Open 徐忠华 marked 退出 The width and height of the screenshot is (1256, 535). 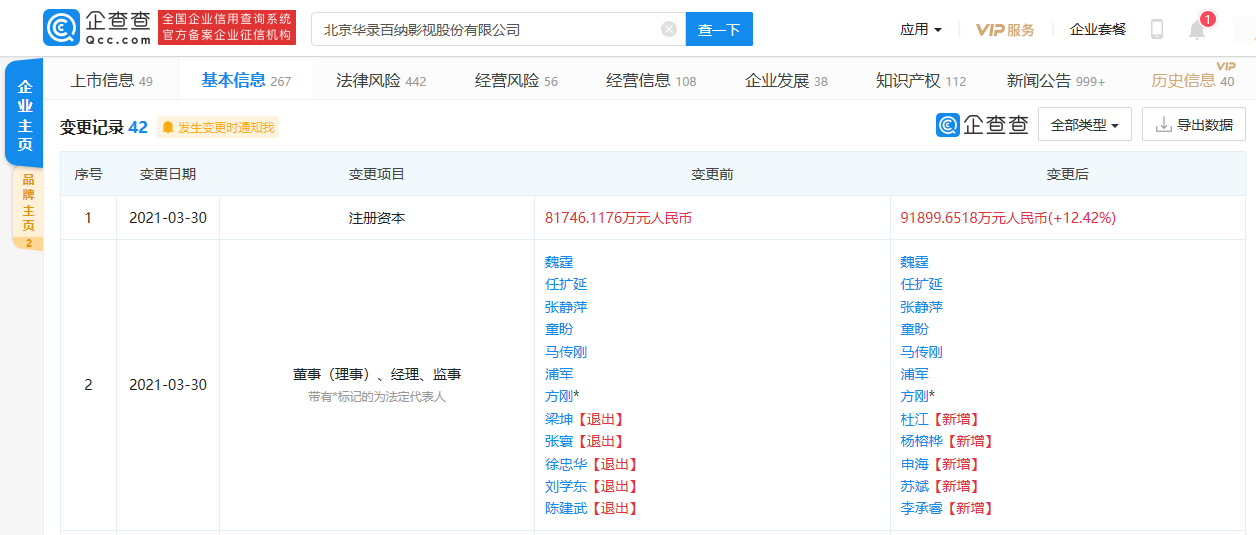coord(566,464)
